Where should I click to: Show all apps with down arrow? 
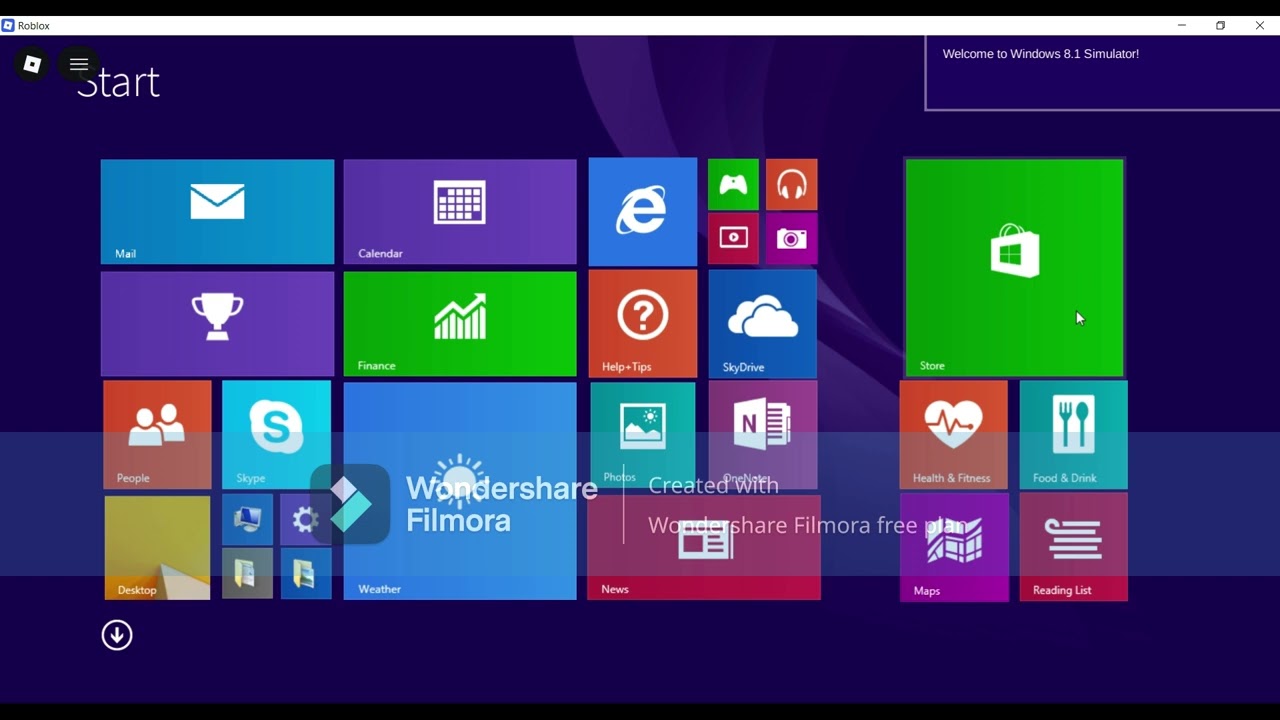tap(117, 635)
